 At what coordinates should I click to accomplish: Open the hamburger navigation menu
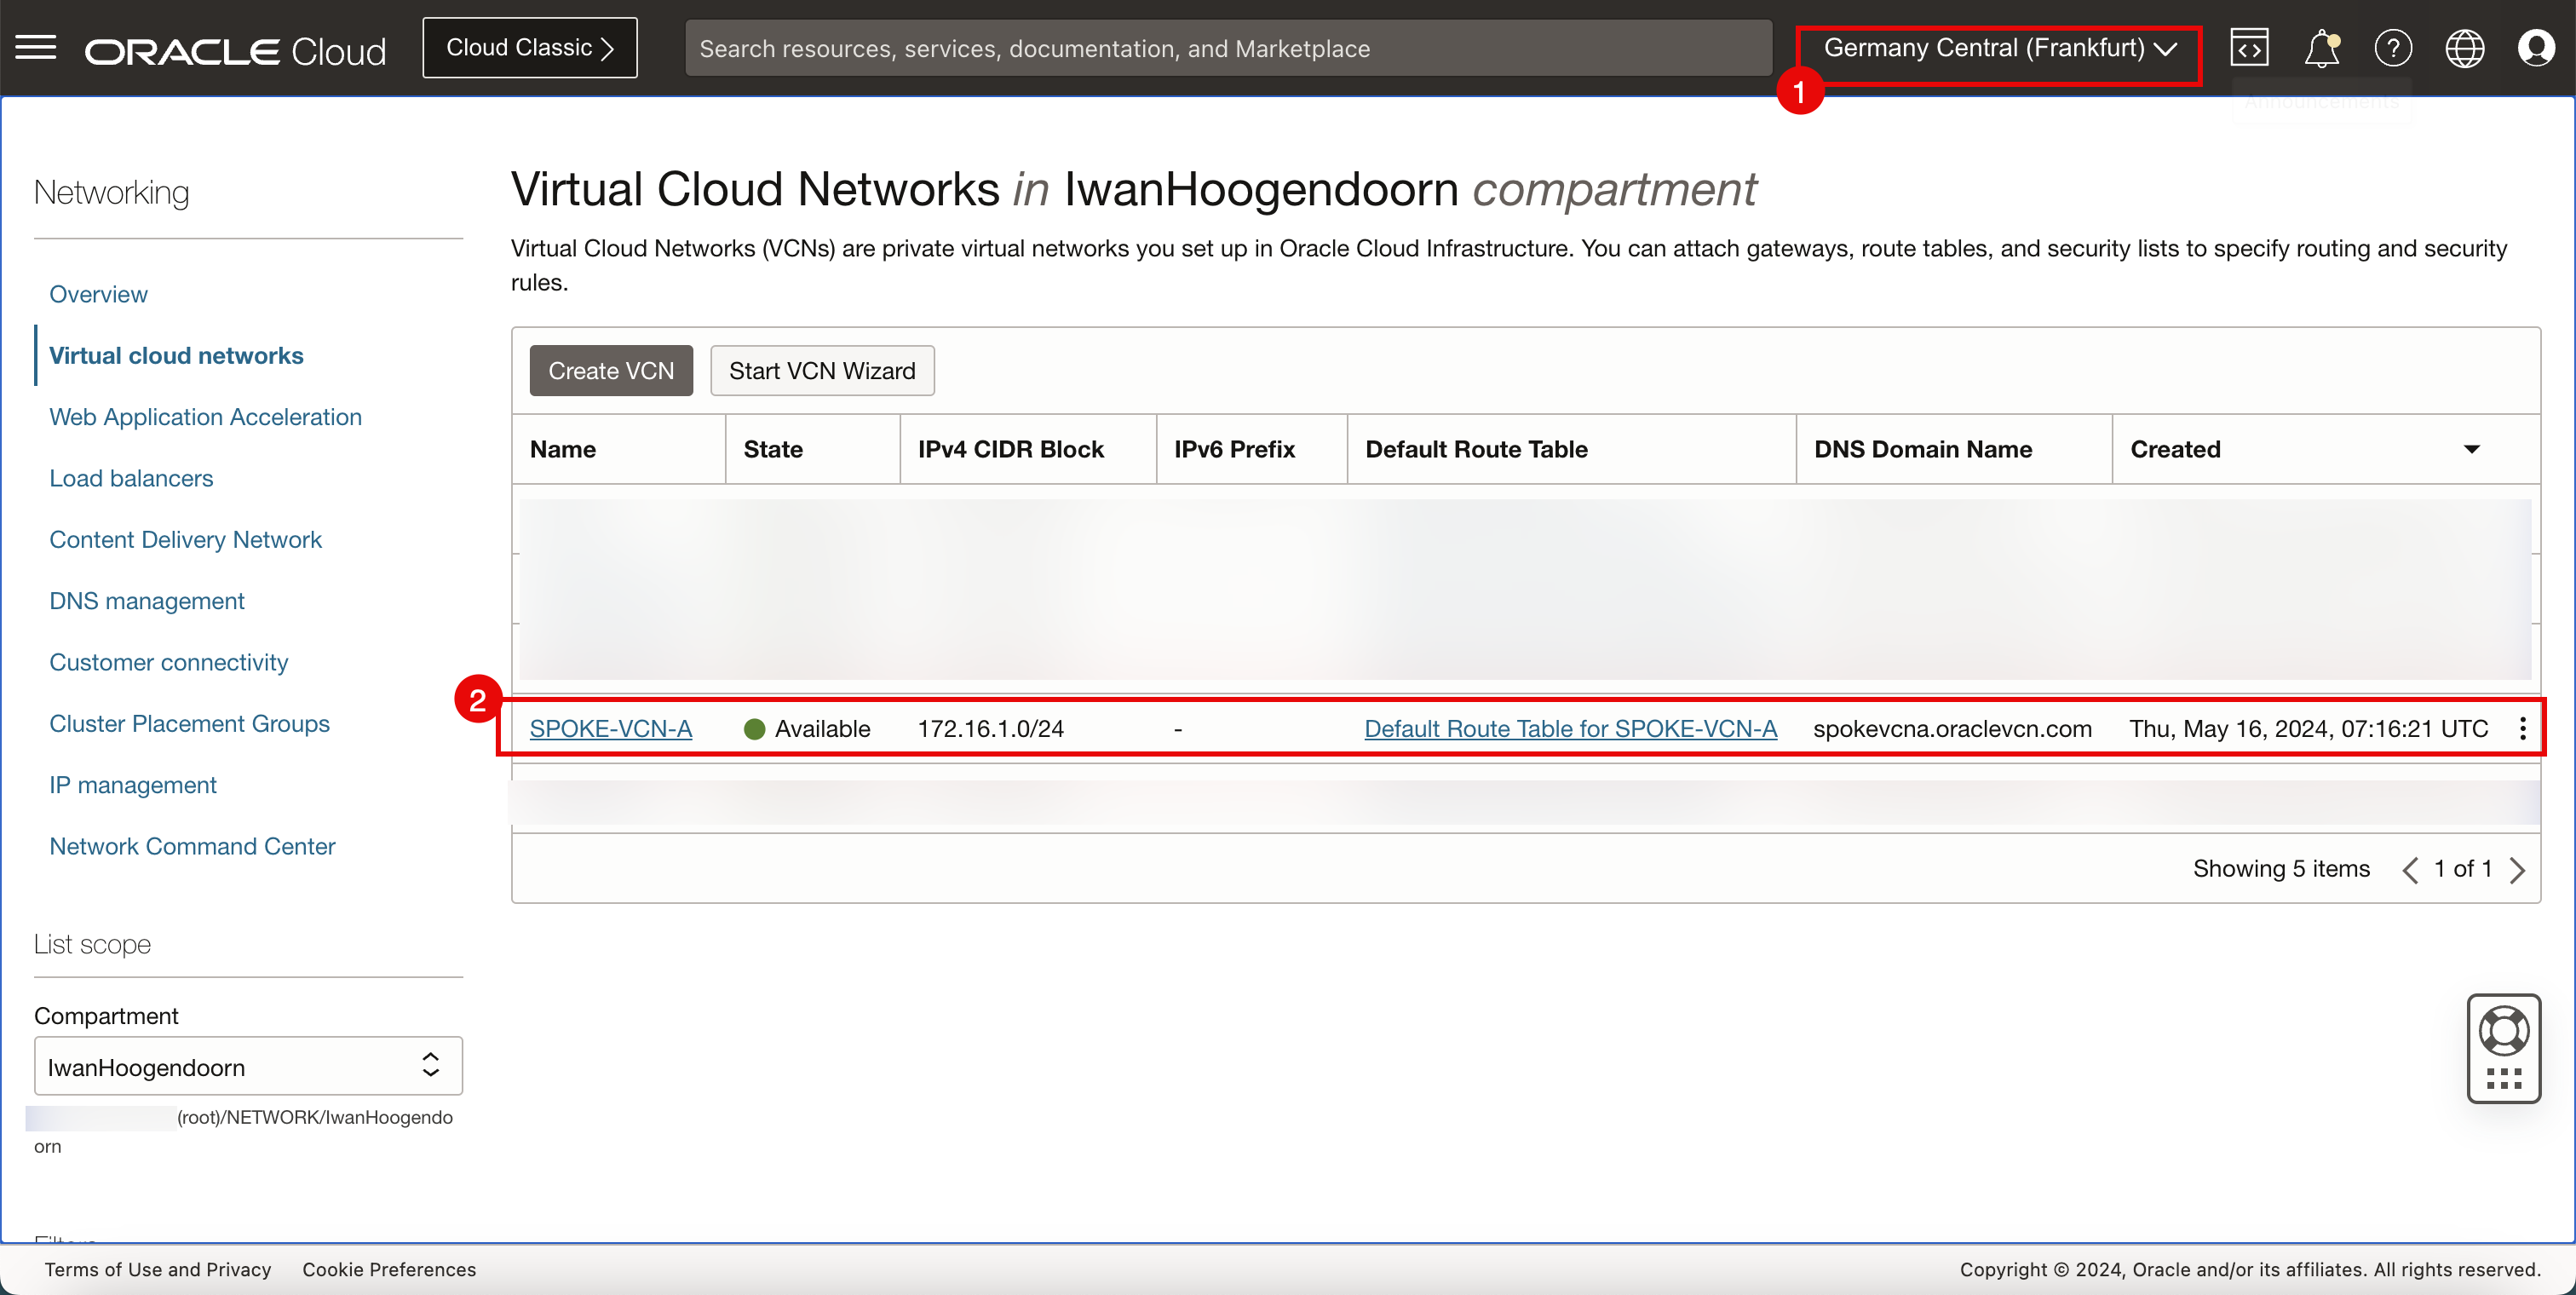[36, 48]
